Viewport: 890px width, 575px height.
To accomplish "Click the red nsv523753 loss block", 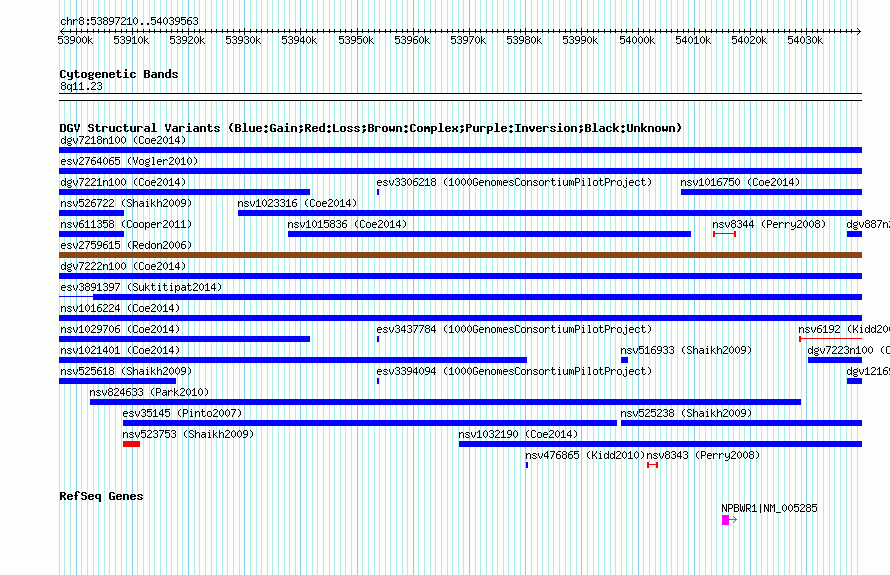I will point(131,444).
